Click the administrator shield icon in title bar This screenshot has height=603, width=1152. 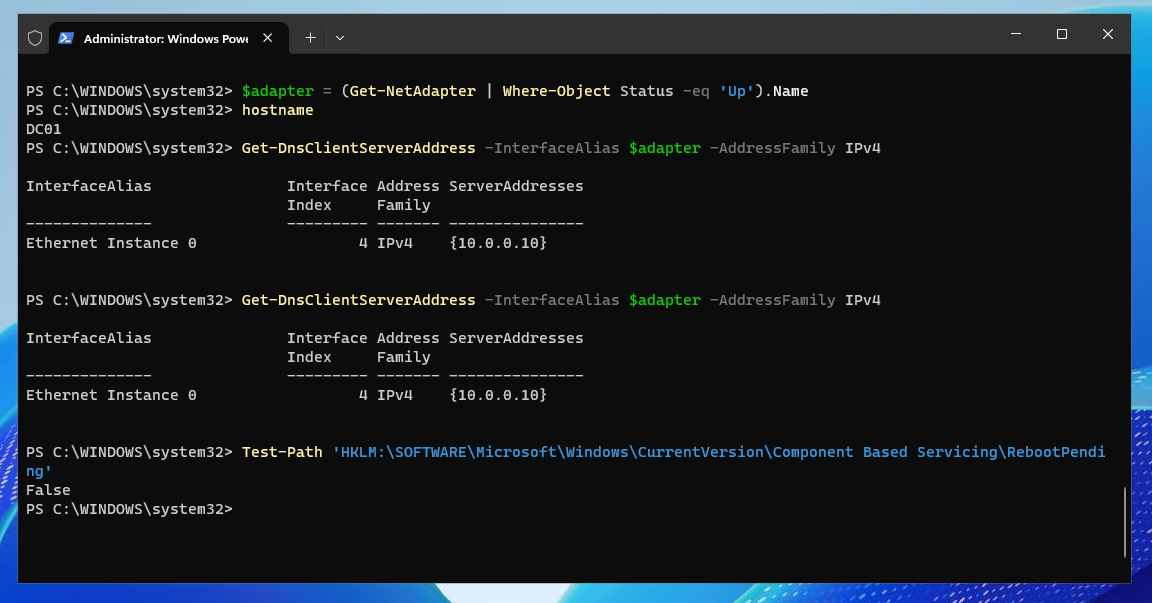click(35, 38)
